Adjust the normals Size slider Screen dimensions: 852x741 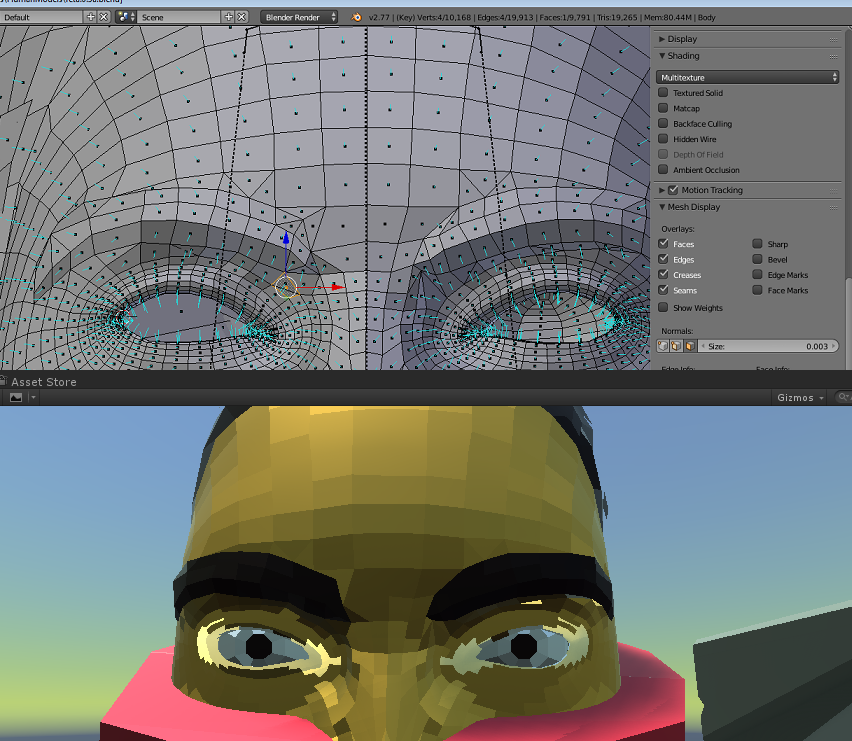click(770, 346)
